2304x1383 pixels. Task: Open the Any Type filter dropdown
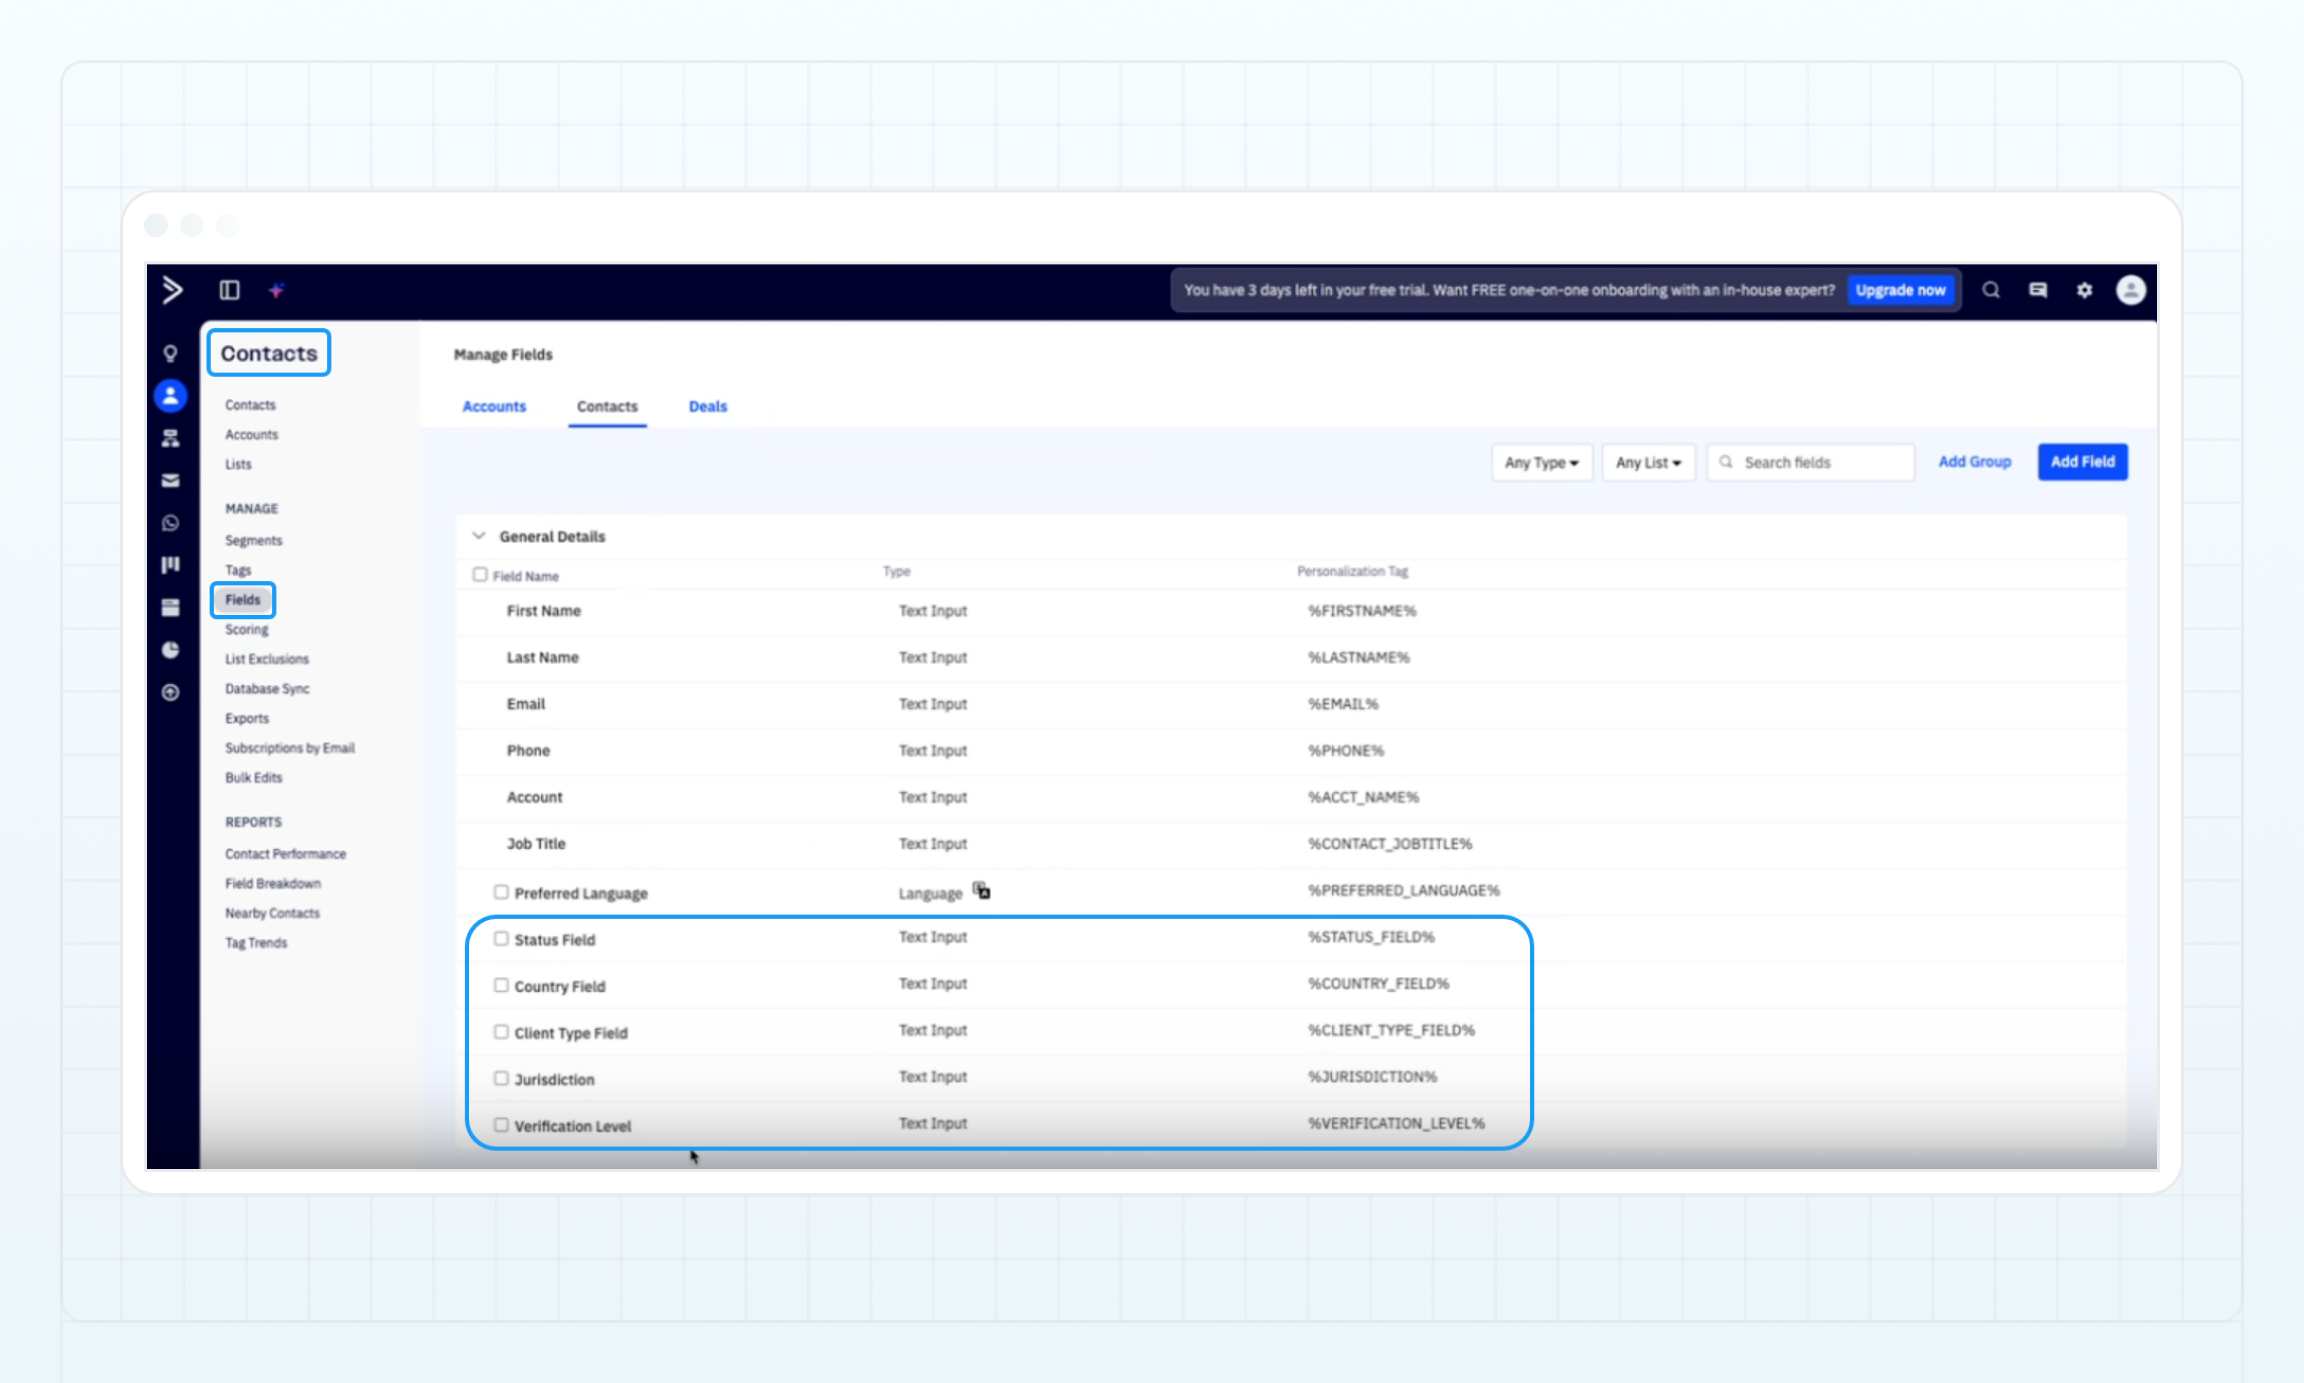[x=1542, y=462]
